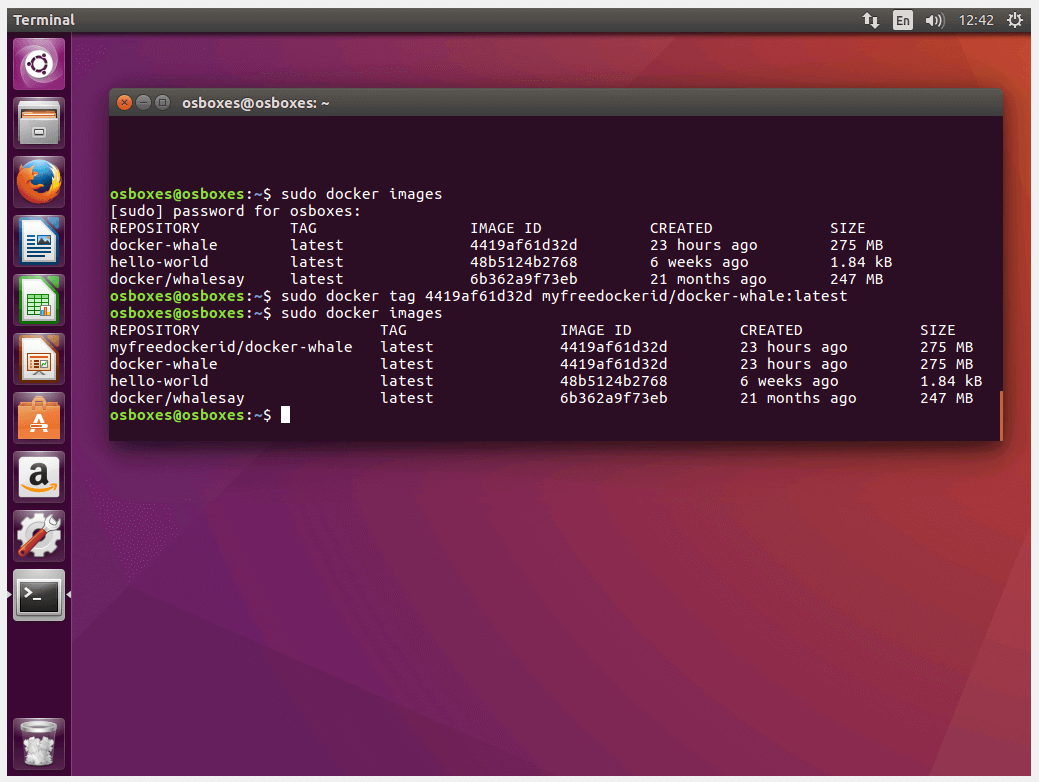This screenshot has height=782, width=1039.
Task: Maximize the osboxes terminal window
Action: (162, 103)
